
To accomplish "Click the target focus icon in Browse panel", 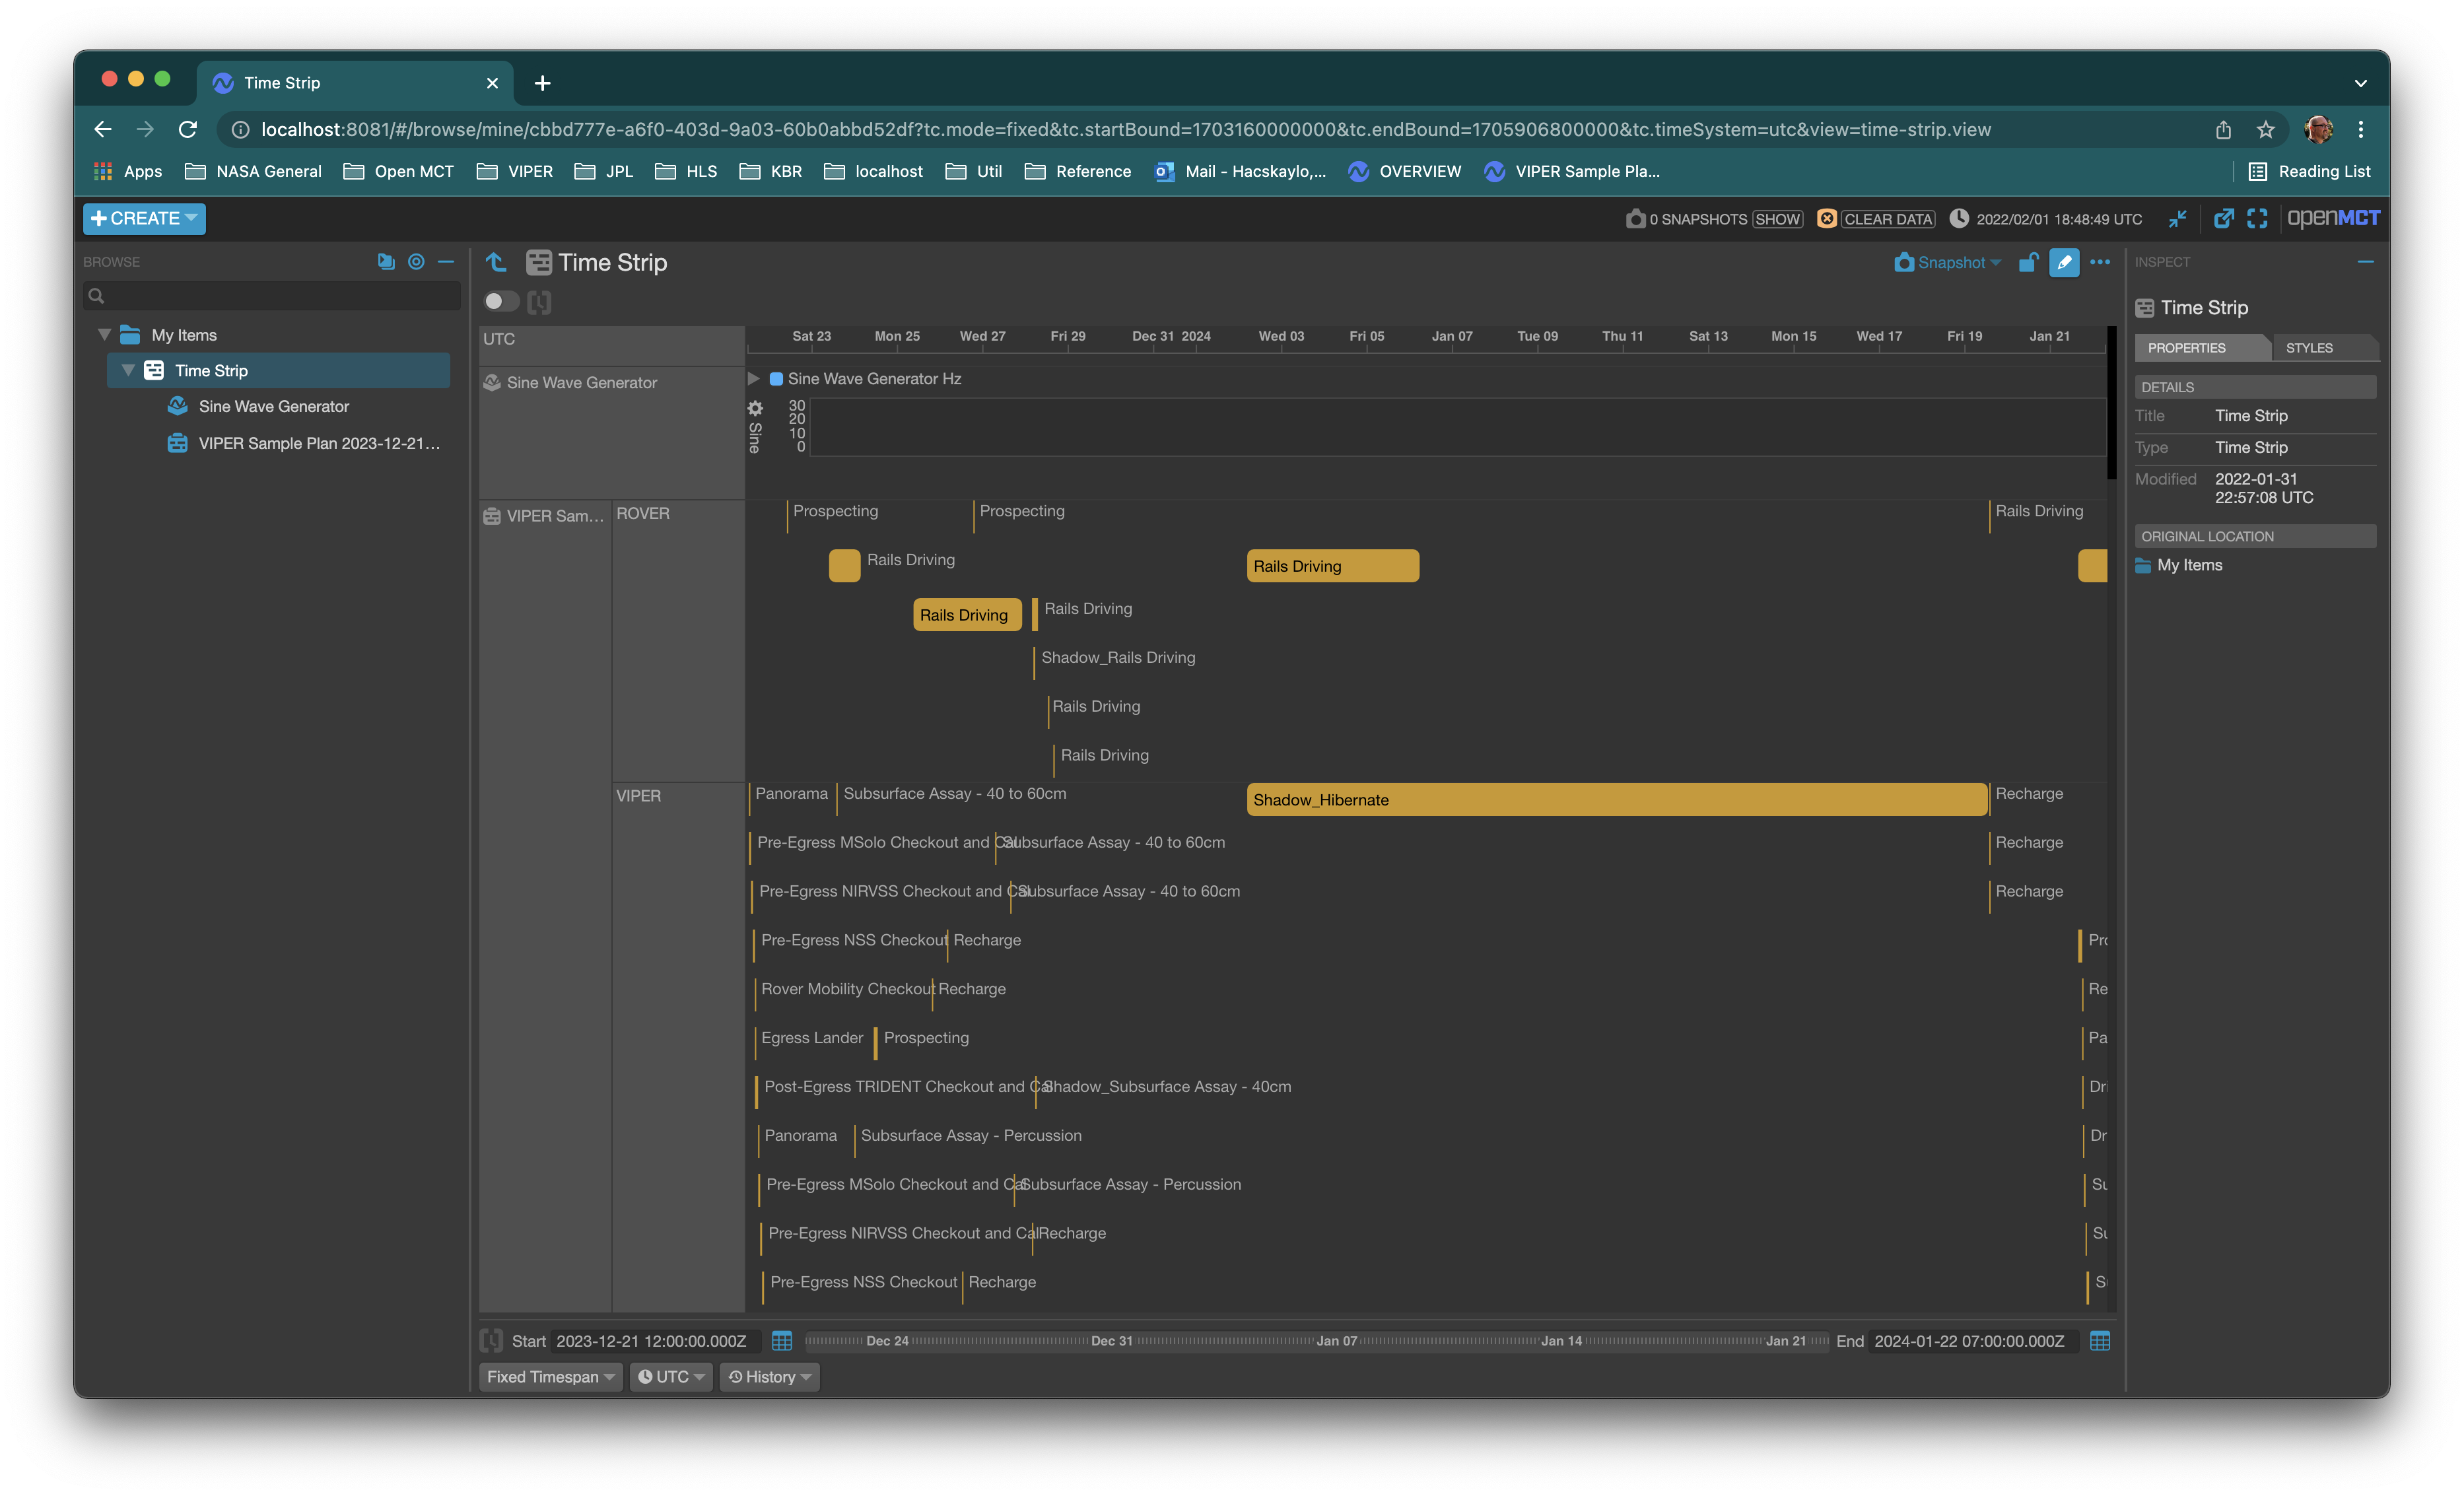I will click(x=417, y=261).
